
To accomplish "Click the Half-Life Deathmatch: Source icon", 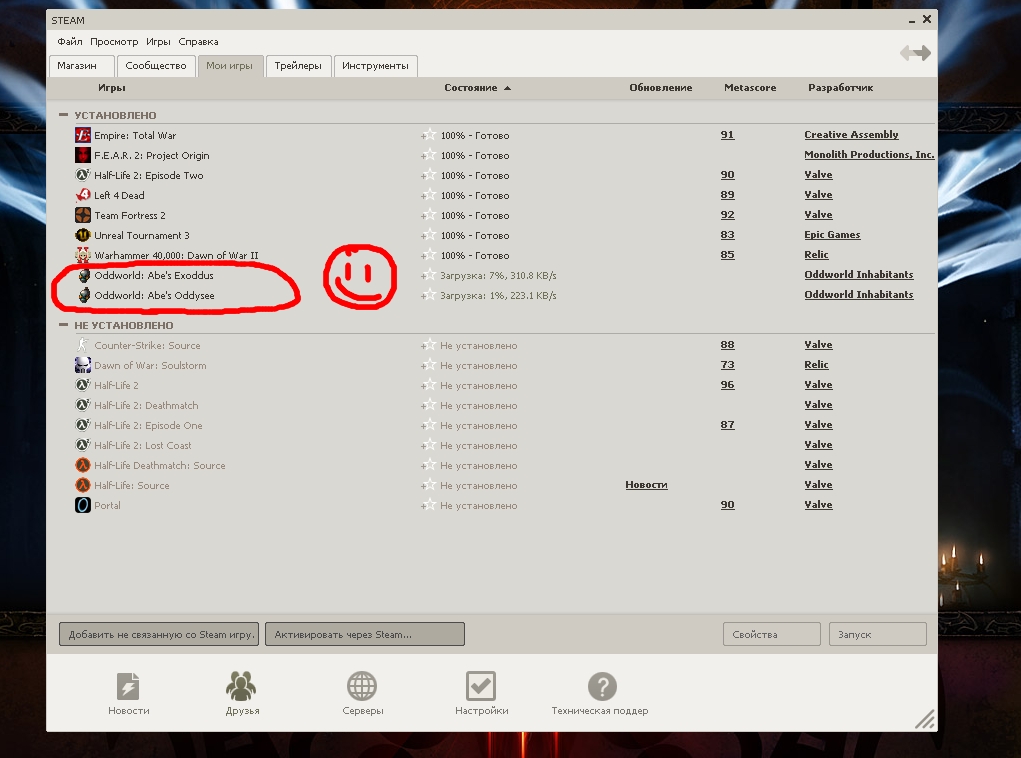I will click(83, 465).
